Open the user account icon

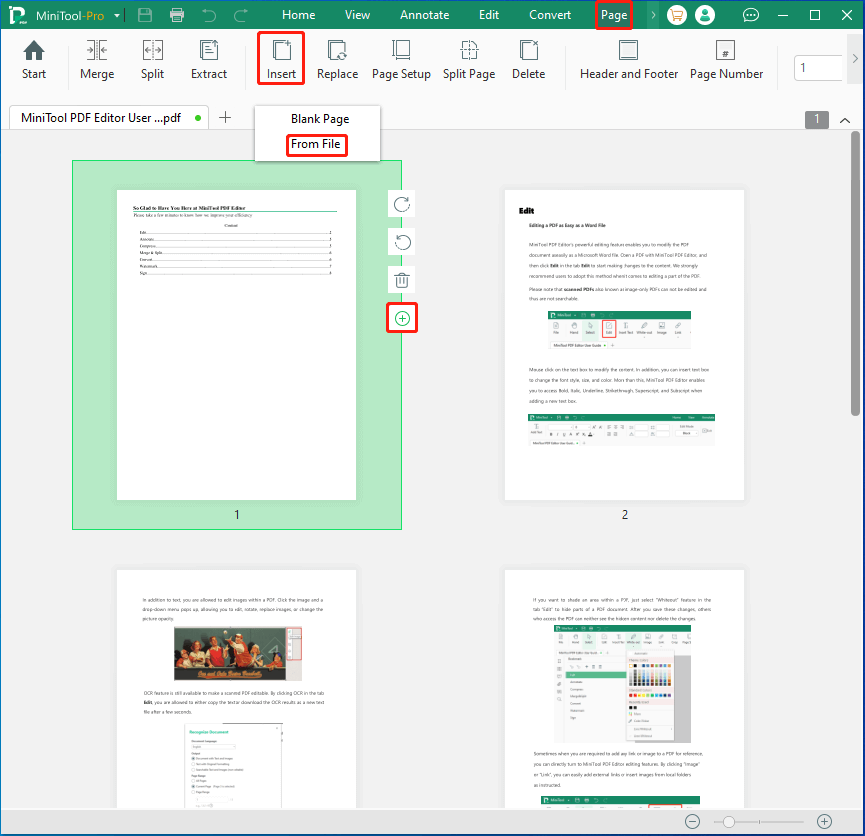[x=704, y=15]
